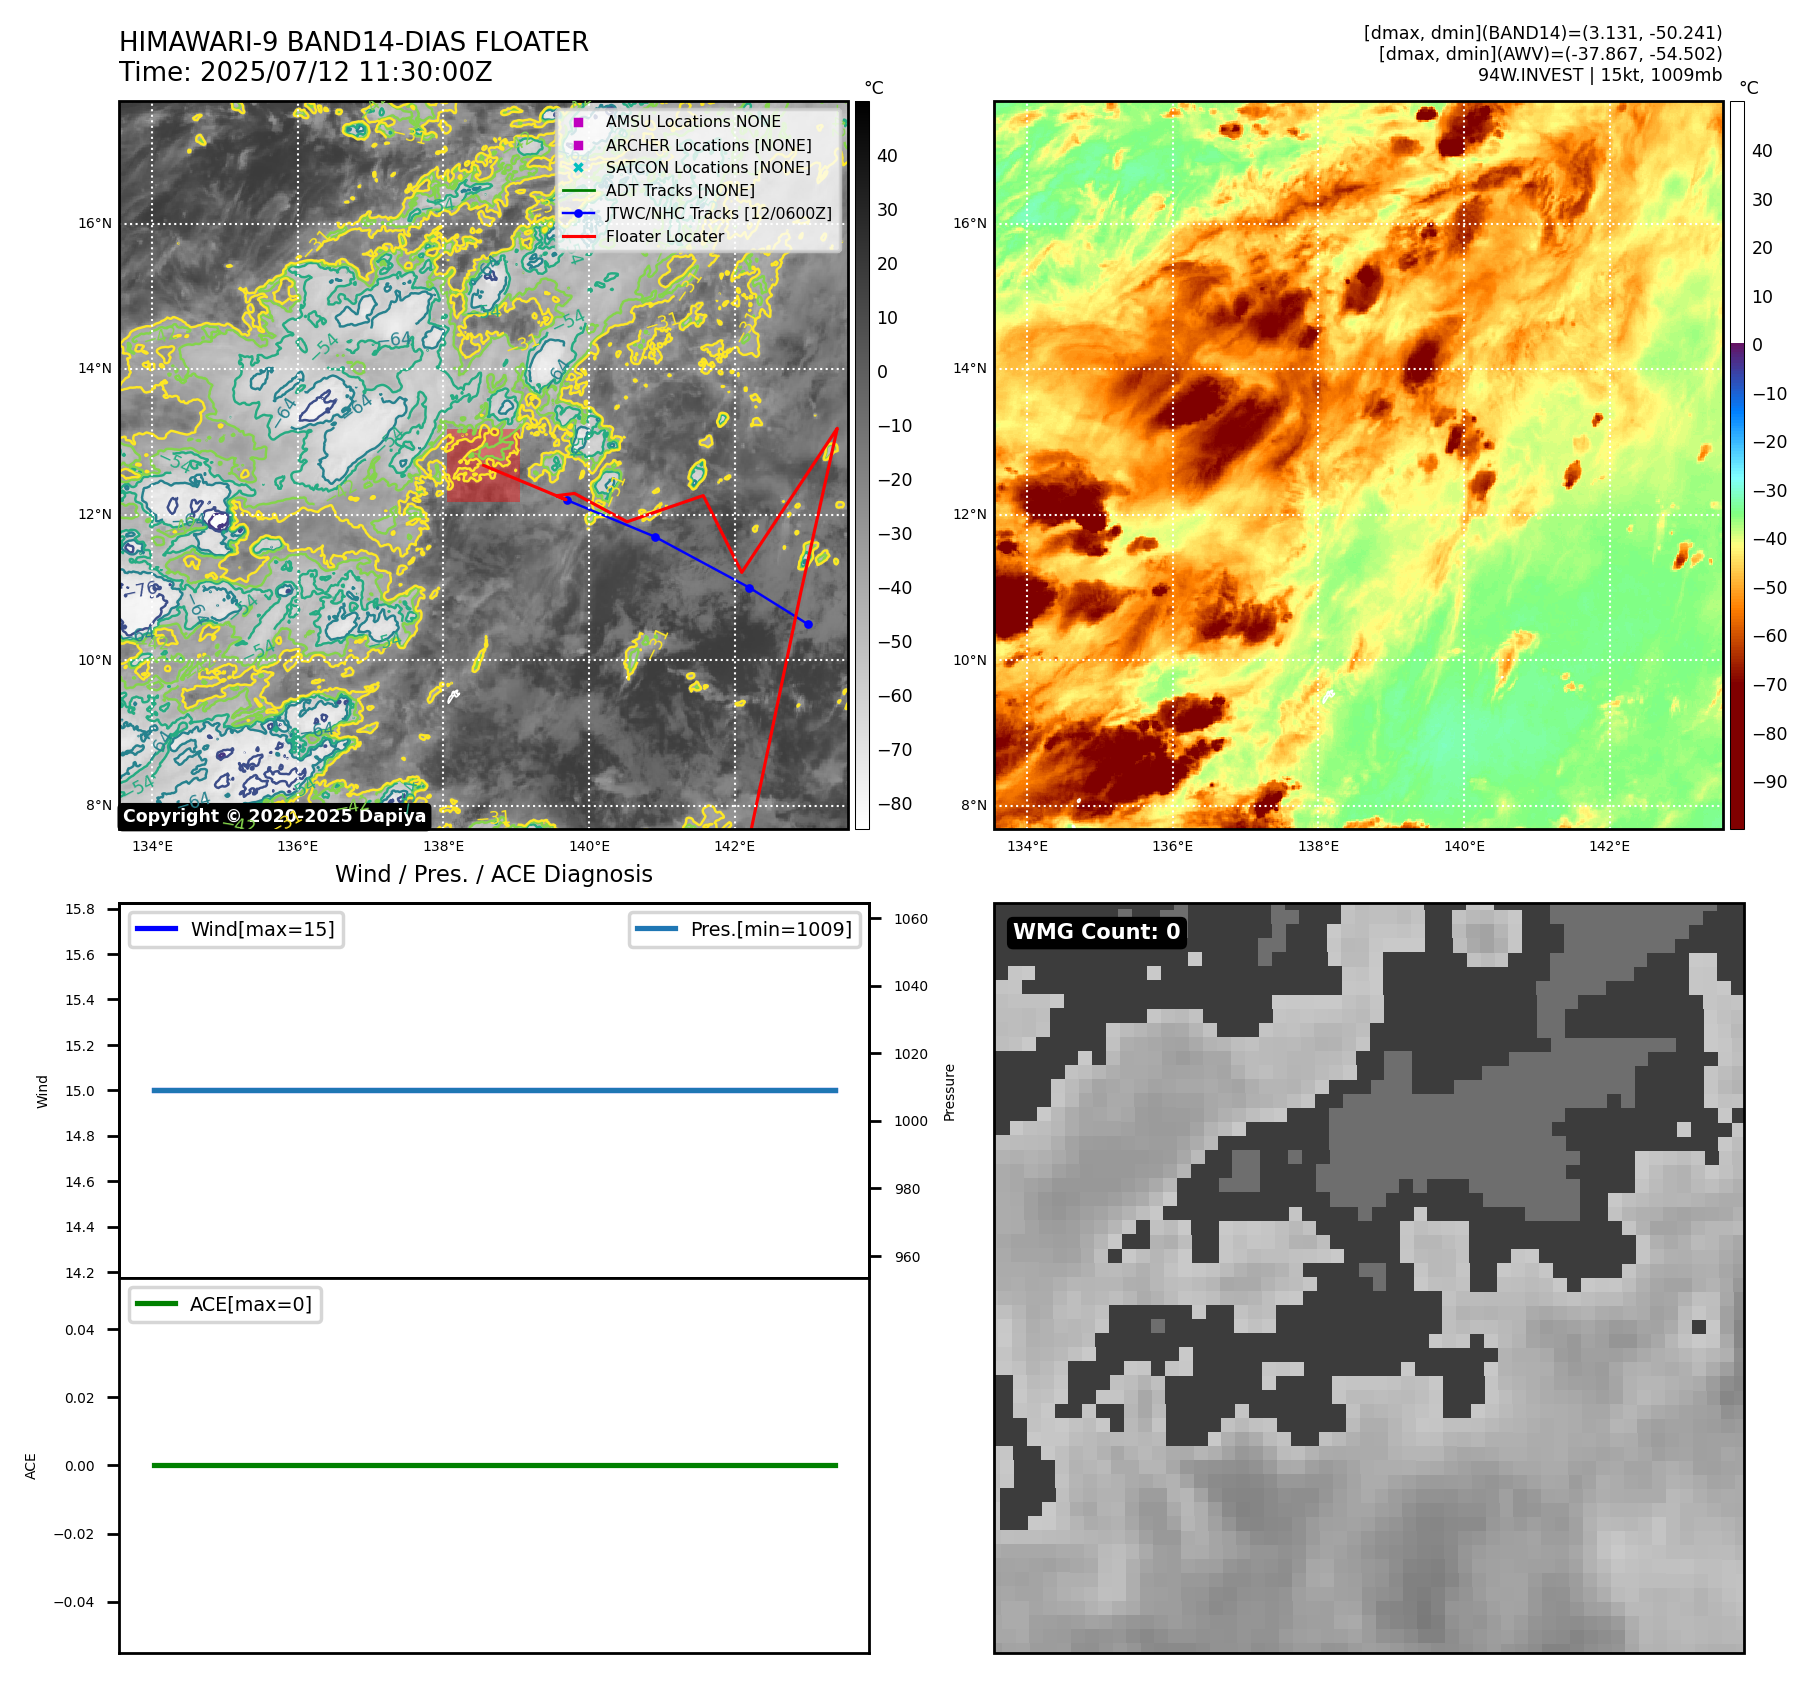
Task: Click '8°N' label on colored water-vapor map
Action: click(x=974, y=805)
